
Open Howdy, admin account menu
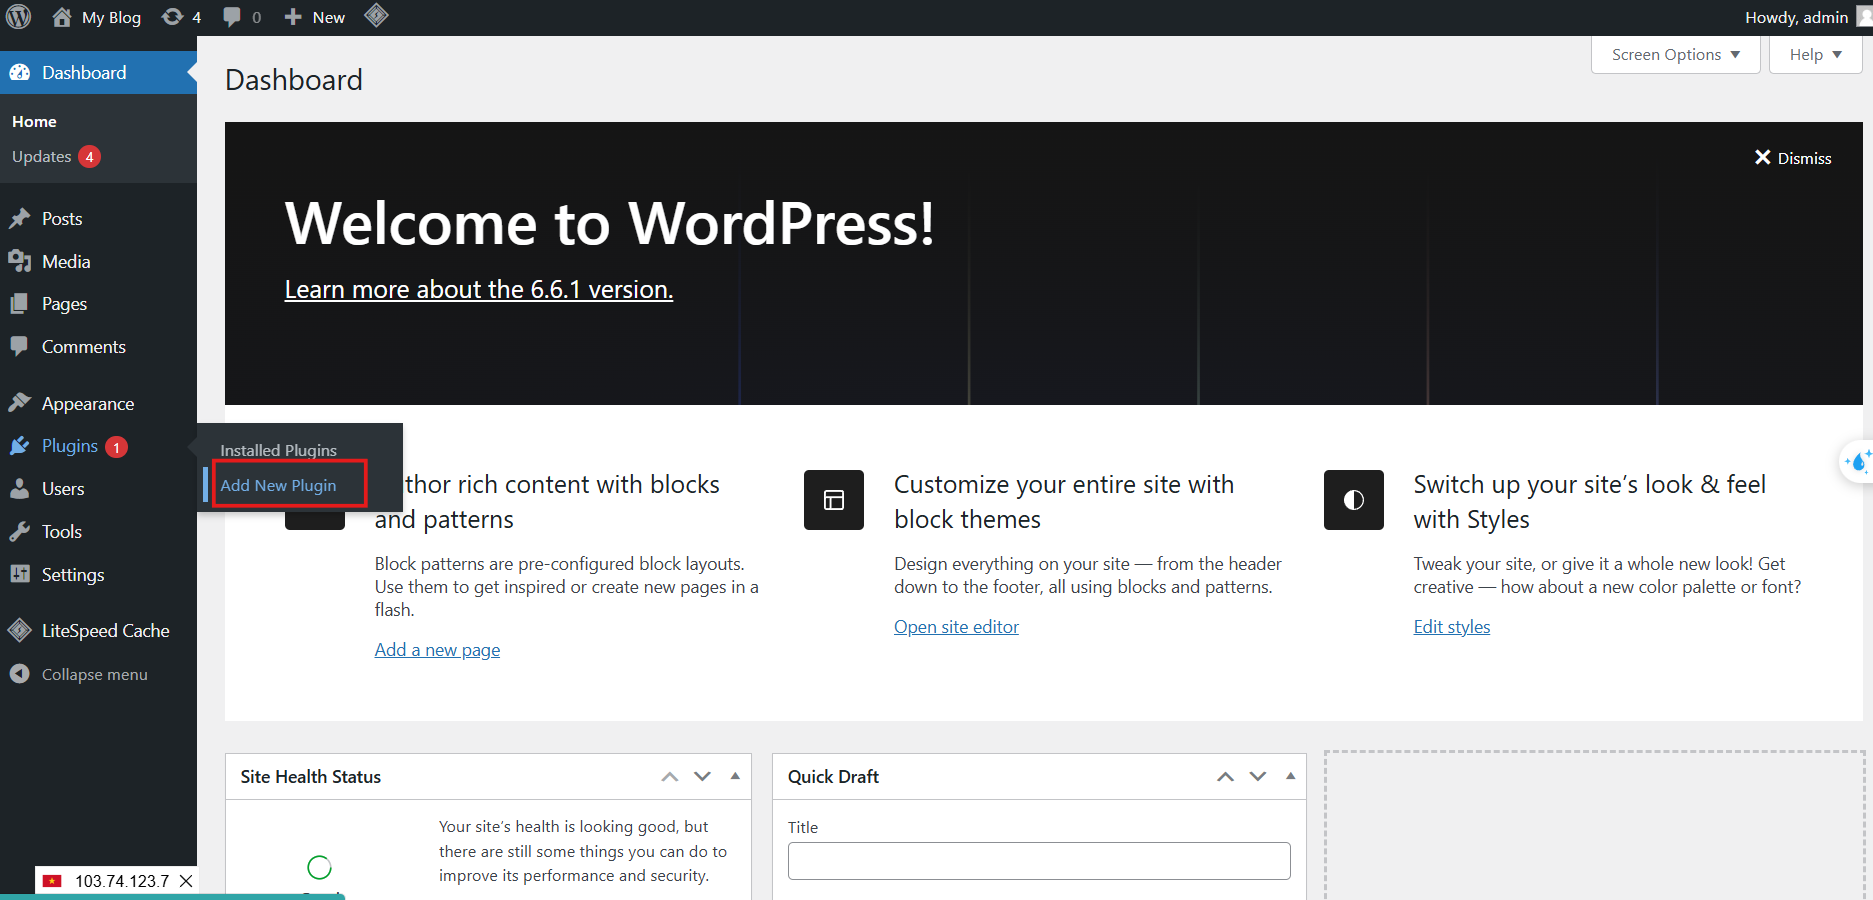click(x=1807, y=17)
